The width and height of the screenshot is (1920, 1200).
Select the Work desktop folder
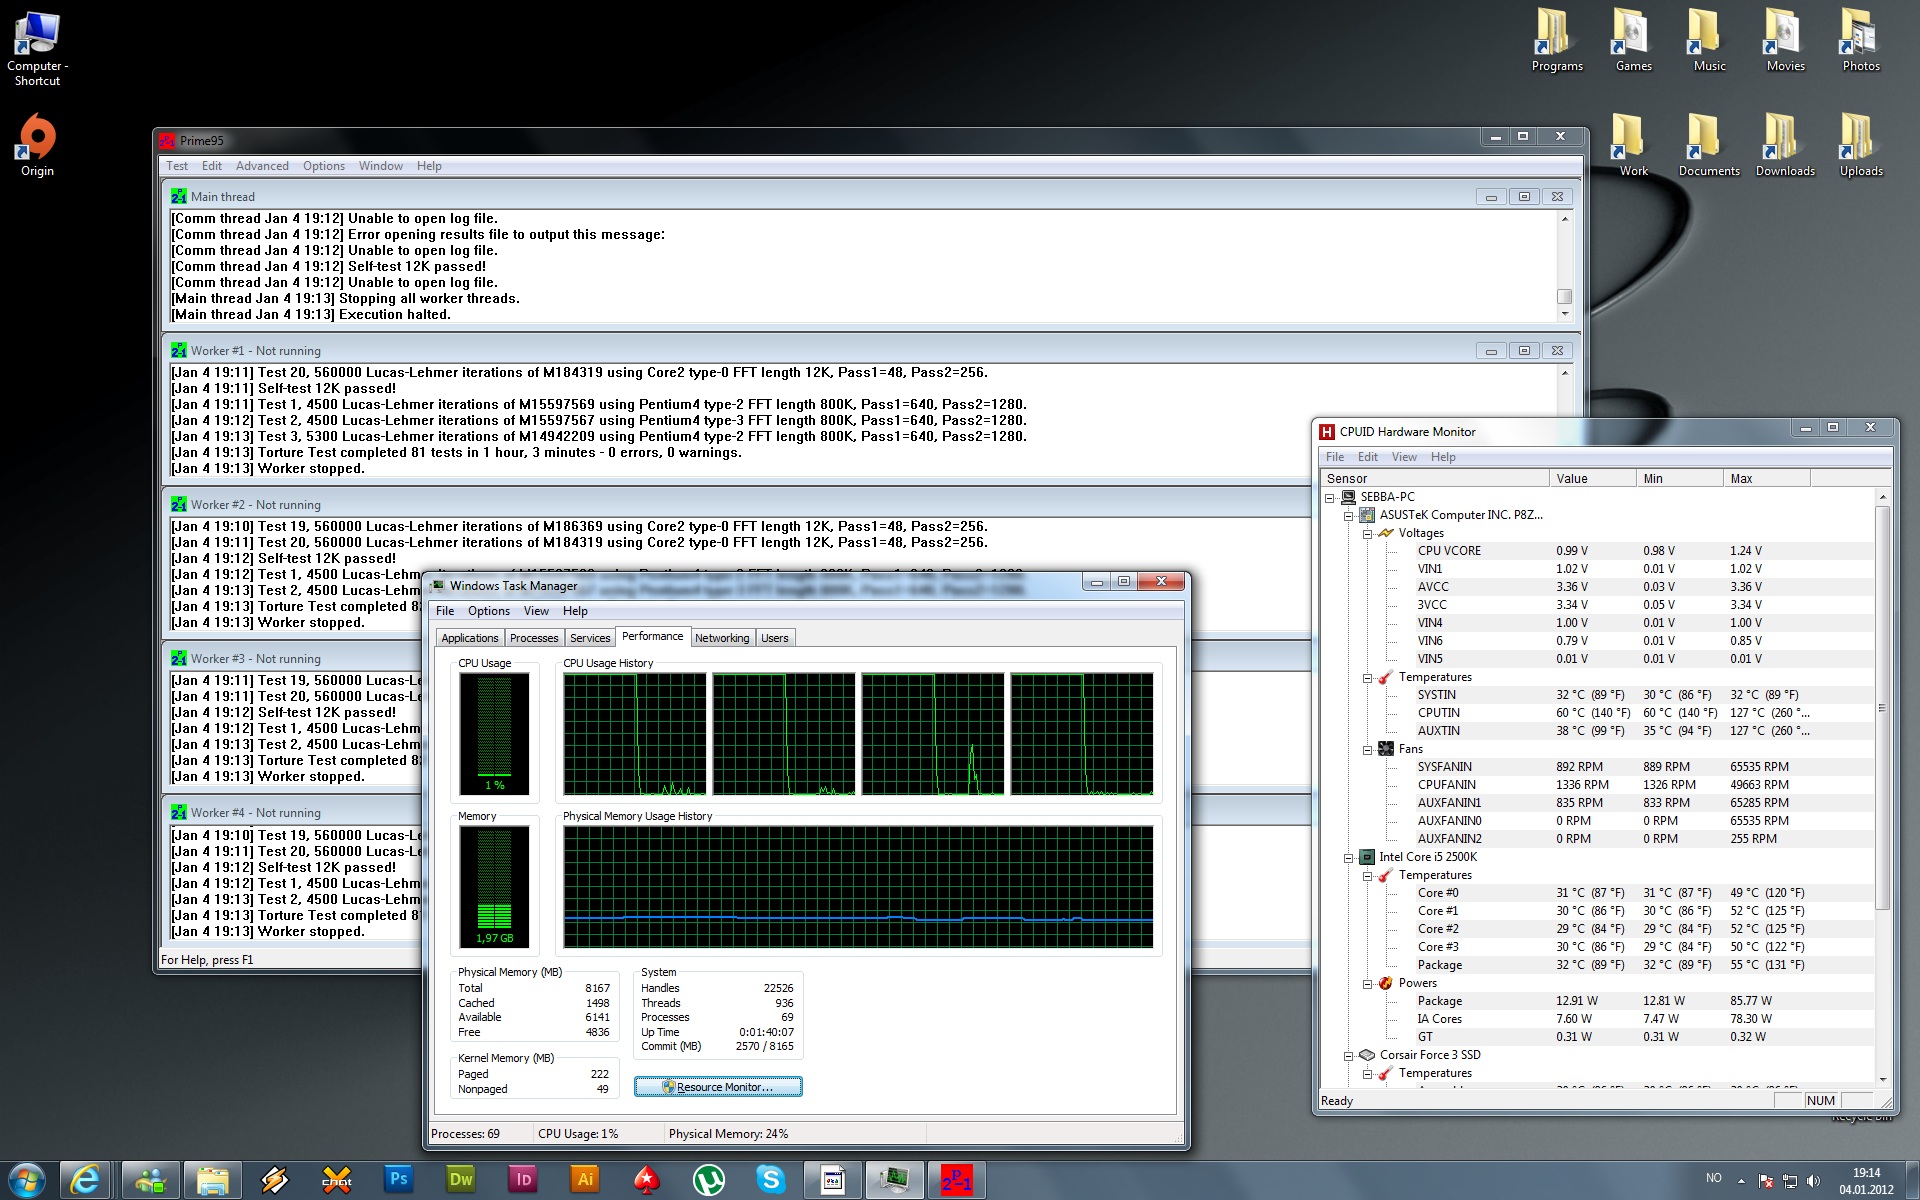(1633, 146)
